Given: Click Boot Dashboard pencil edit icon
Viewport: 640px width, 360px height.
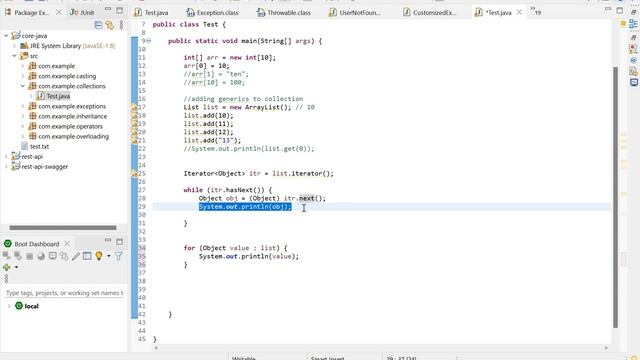Looking at the screenshot, I should pos(76,256).
